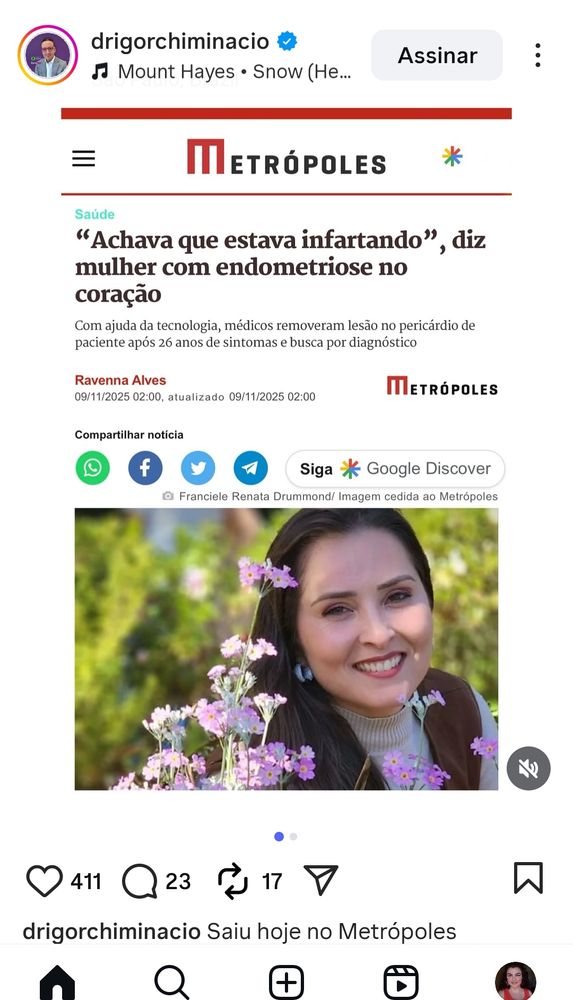Tap the repost arrows icon
The image size is (573, 1000).
(x=233, y=881)
